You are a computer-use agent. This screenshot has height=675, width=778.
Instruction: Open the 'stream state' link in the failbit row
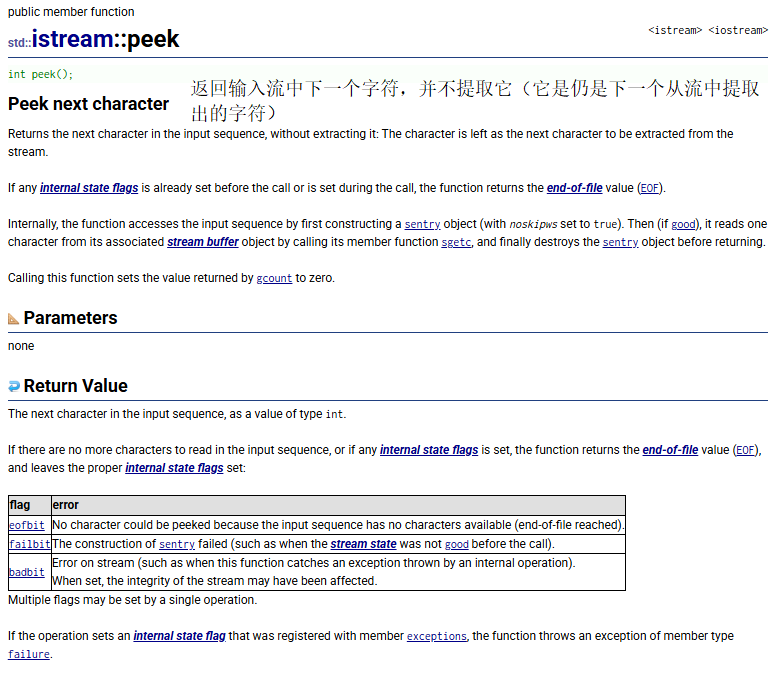click(363, 544)
